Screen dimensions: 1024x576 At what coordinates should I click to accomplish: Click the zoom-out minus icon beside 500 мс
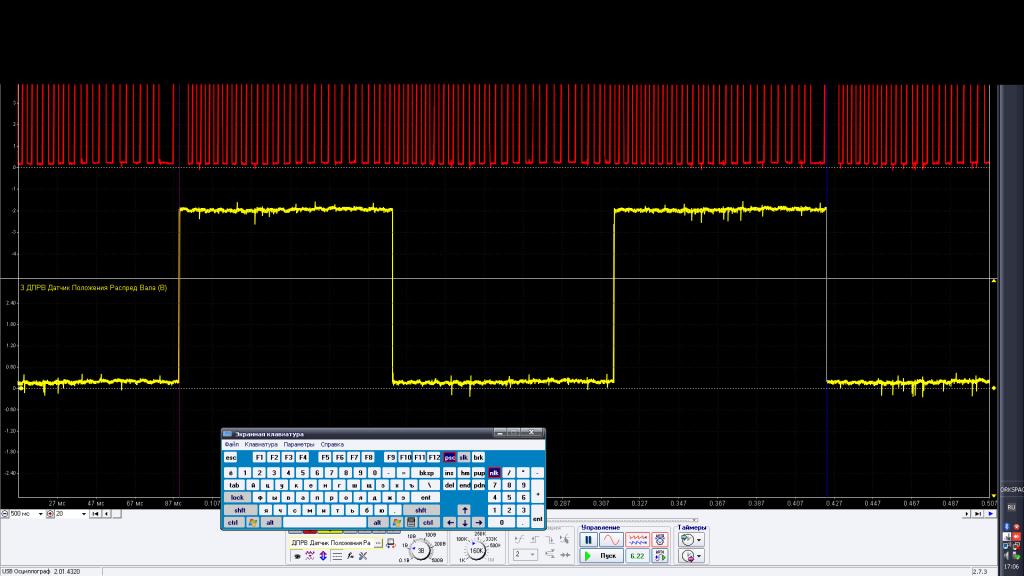point(5,514)
